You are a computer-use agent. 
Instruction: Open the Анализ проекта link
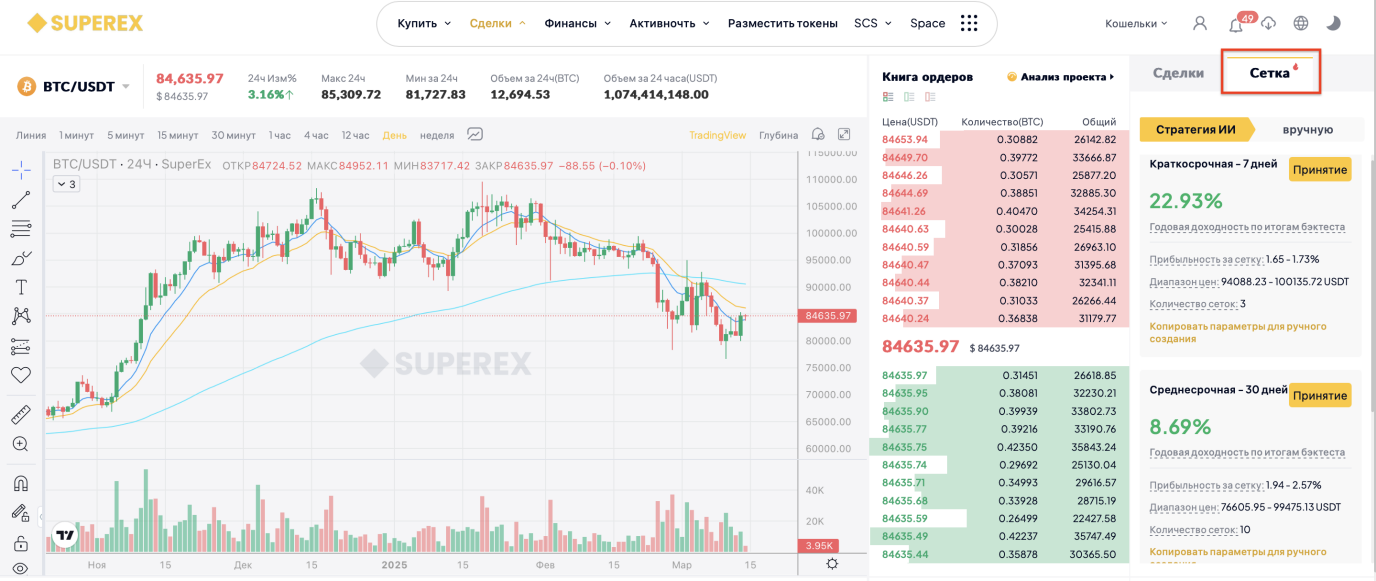(x=1061, y=77)
